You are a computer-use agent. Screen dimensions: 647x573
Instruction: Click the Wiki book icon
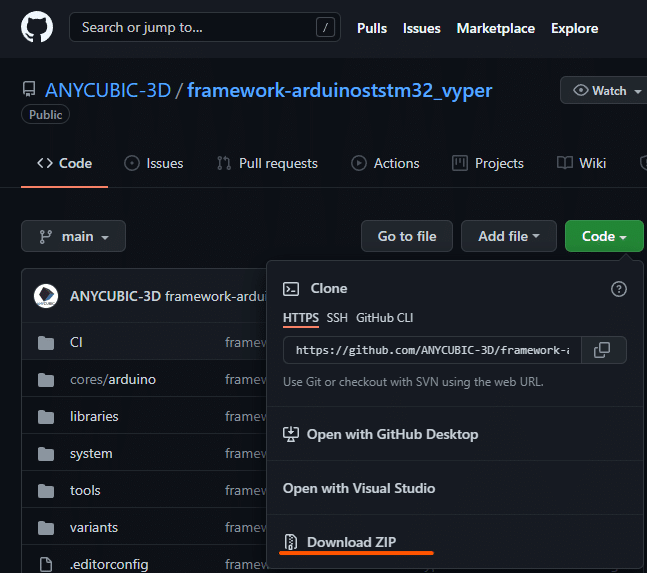tap(564, 163)
